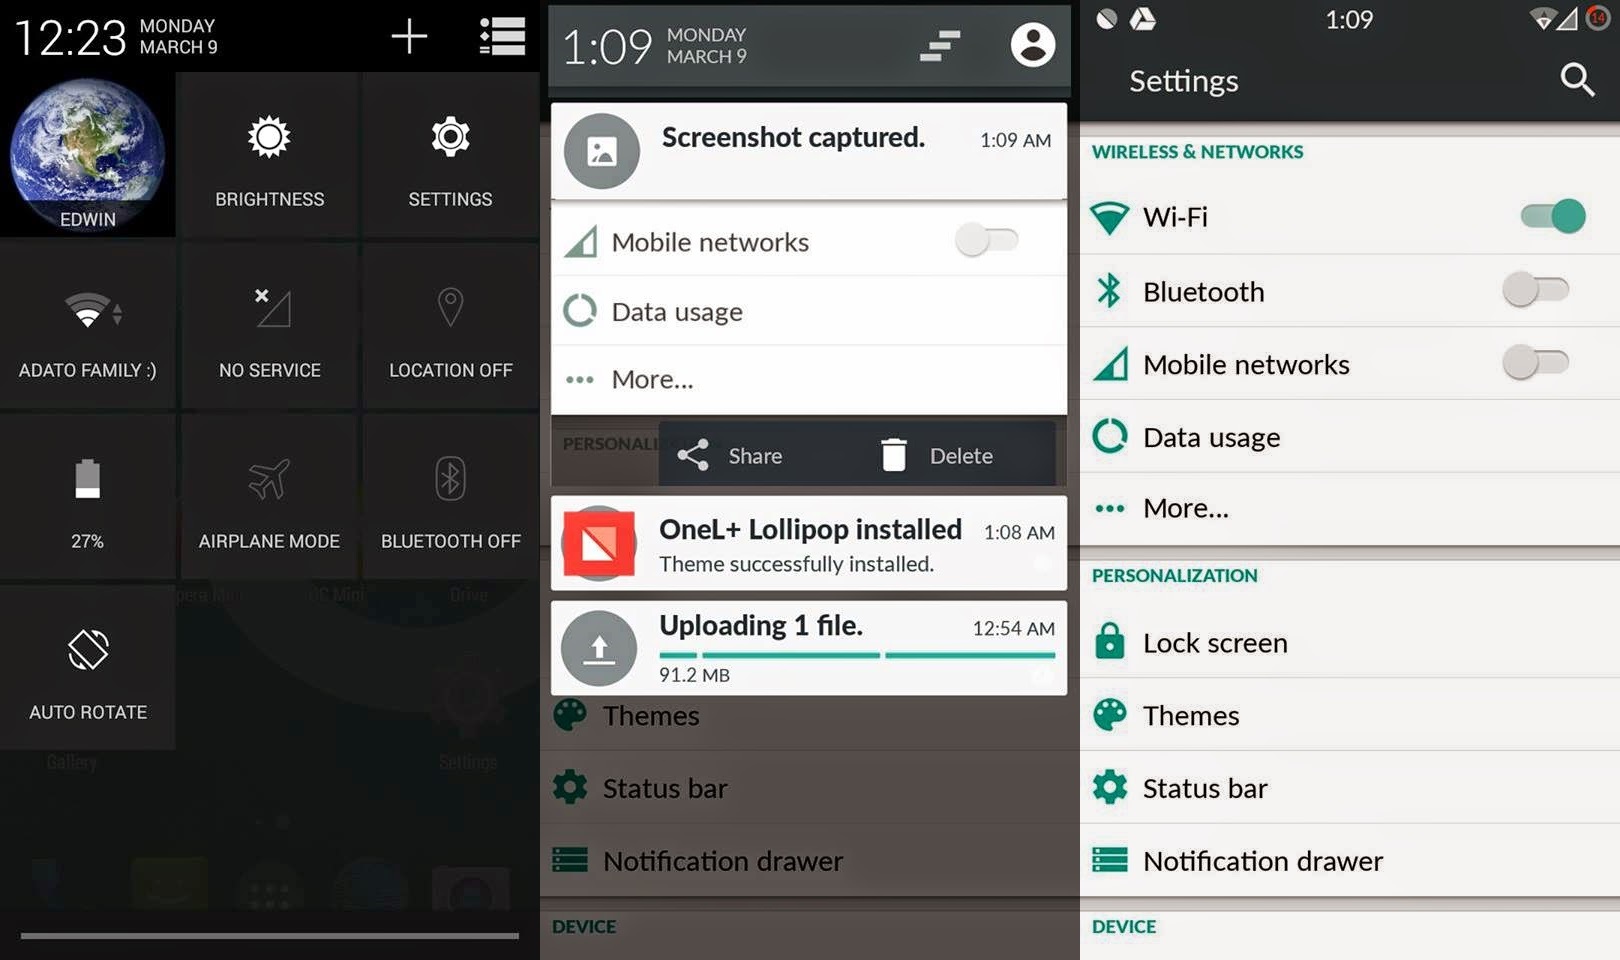Toggle the ADATO FAMILY Wi-Fi tile
1620x960 pixels.
(x=88, y=326)
